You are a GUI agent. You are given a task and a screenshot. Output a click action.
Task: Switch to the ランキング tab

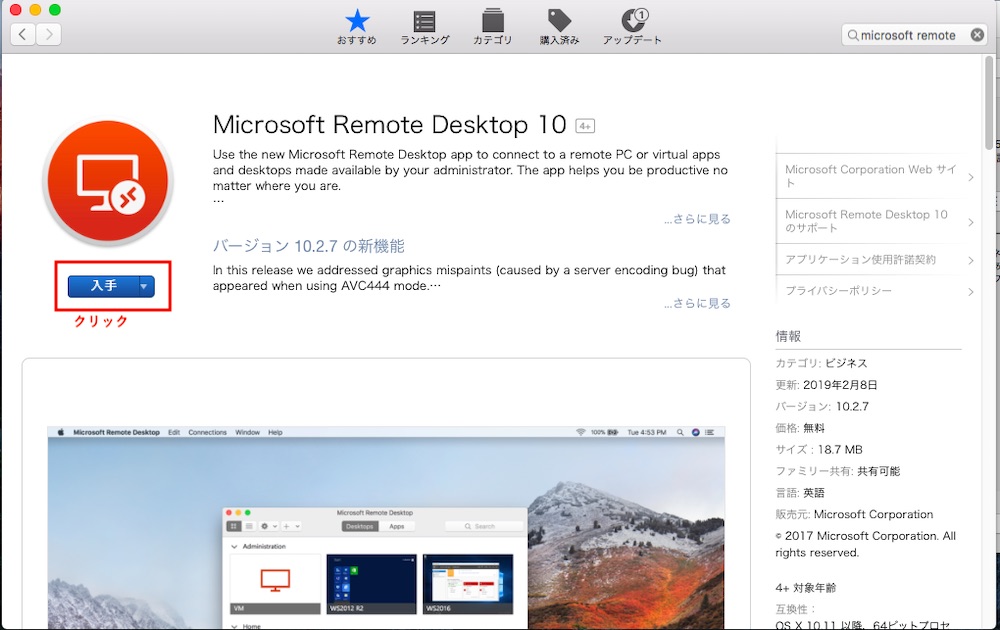(x=425, y=27)
